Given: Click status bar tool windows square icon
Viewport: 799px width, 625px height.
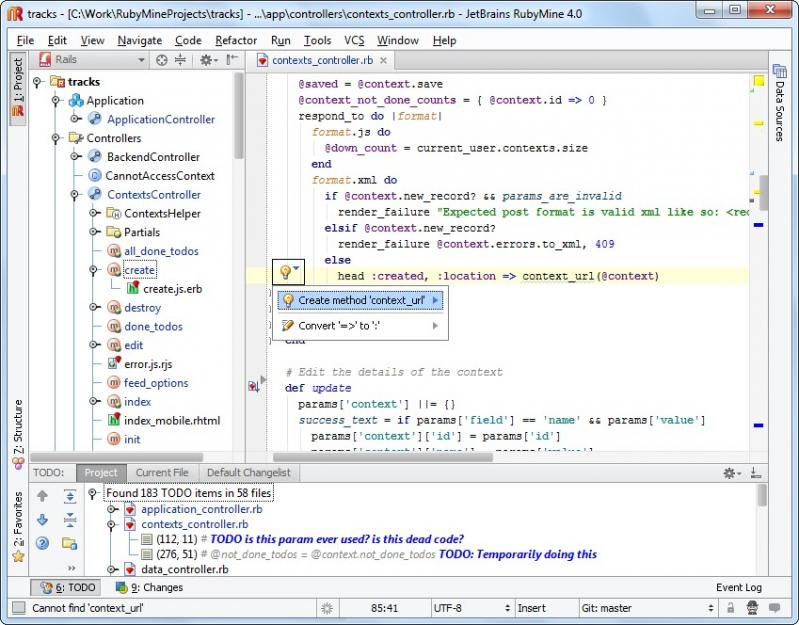Looking at the screenshot, I should (19, 608).
